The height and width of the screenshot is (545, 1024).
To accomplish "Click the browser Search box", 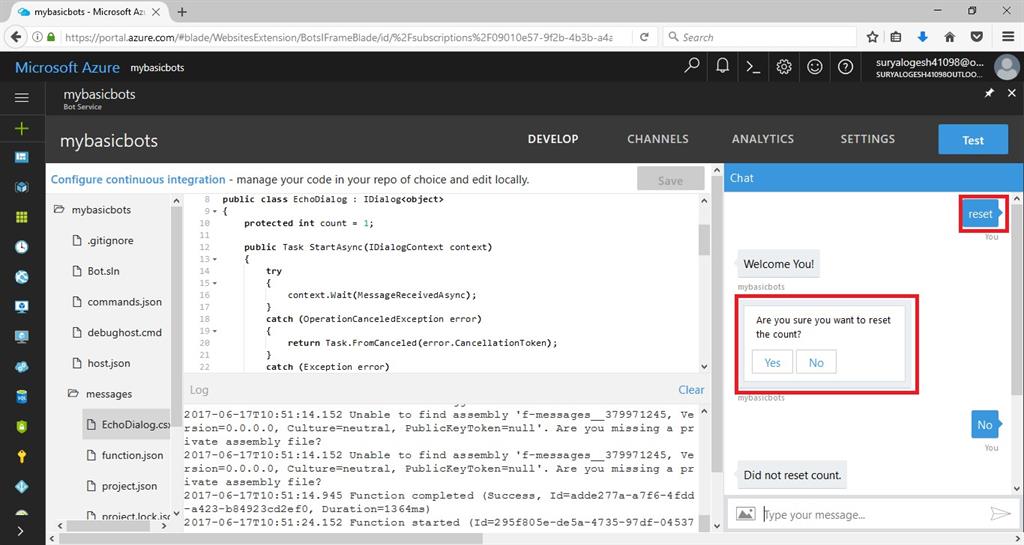I will click(760, 37).
